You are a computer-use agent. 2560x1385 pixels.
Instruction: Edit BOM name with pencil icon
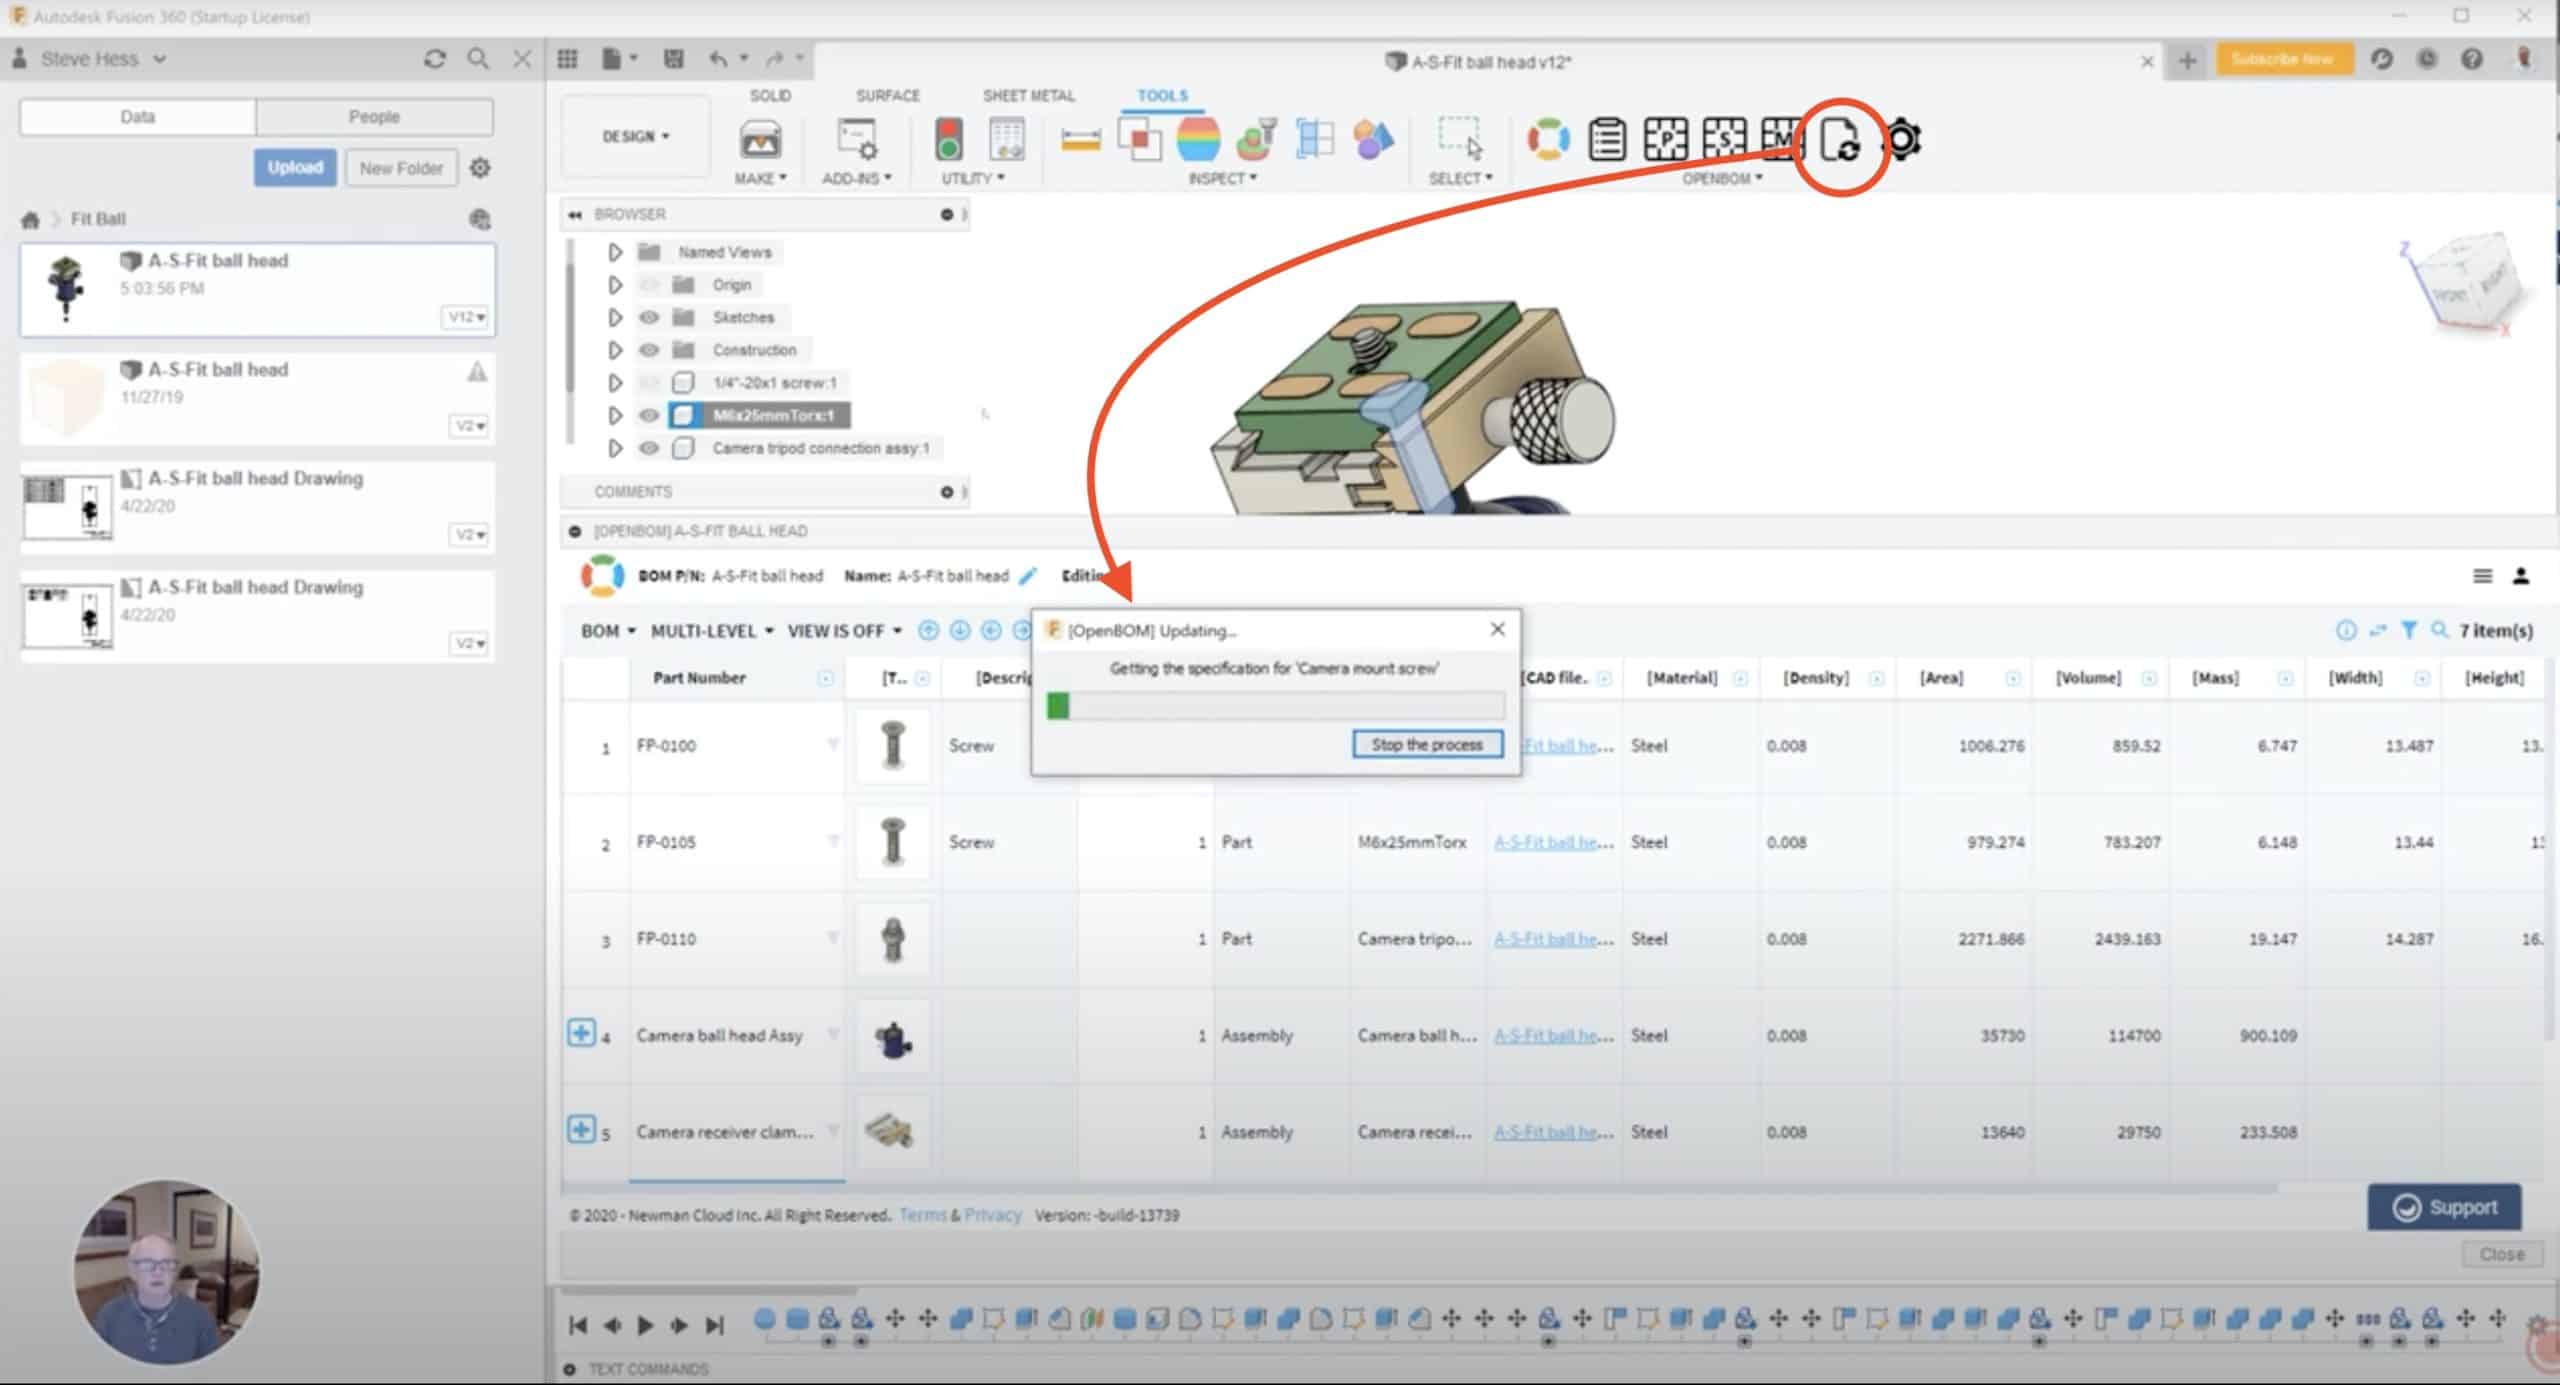click(1028, 576)
